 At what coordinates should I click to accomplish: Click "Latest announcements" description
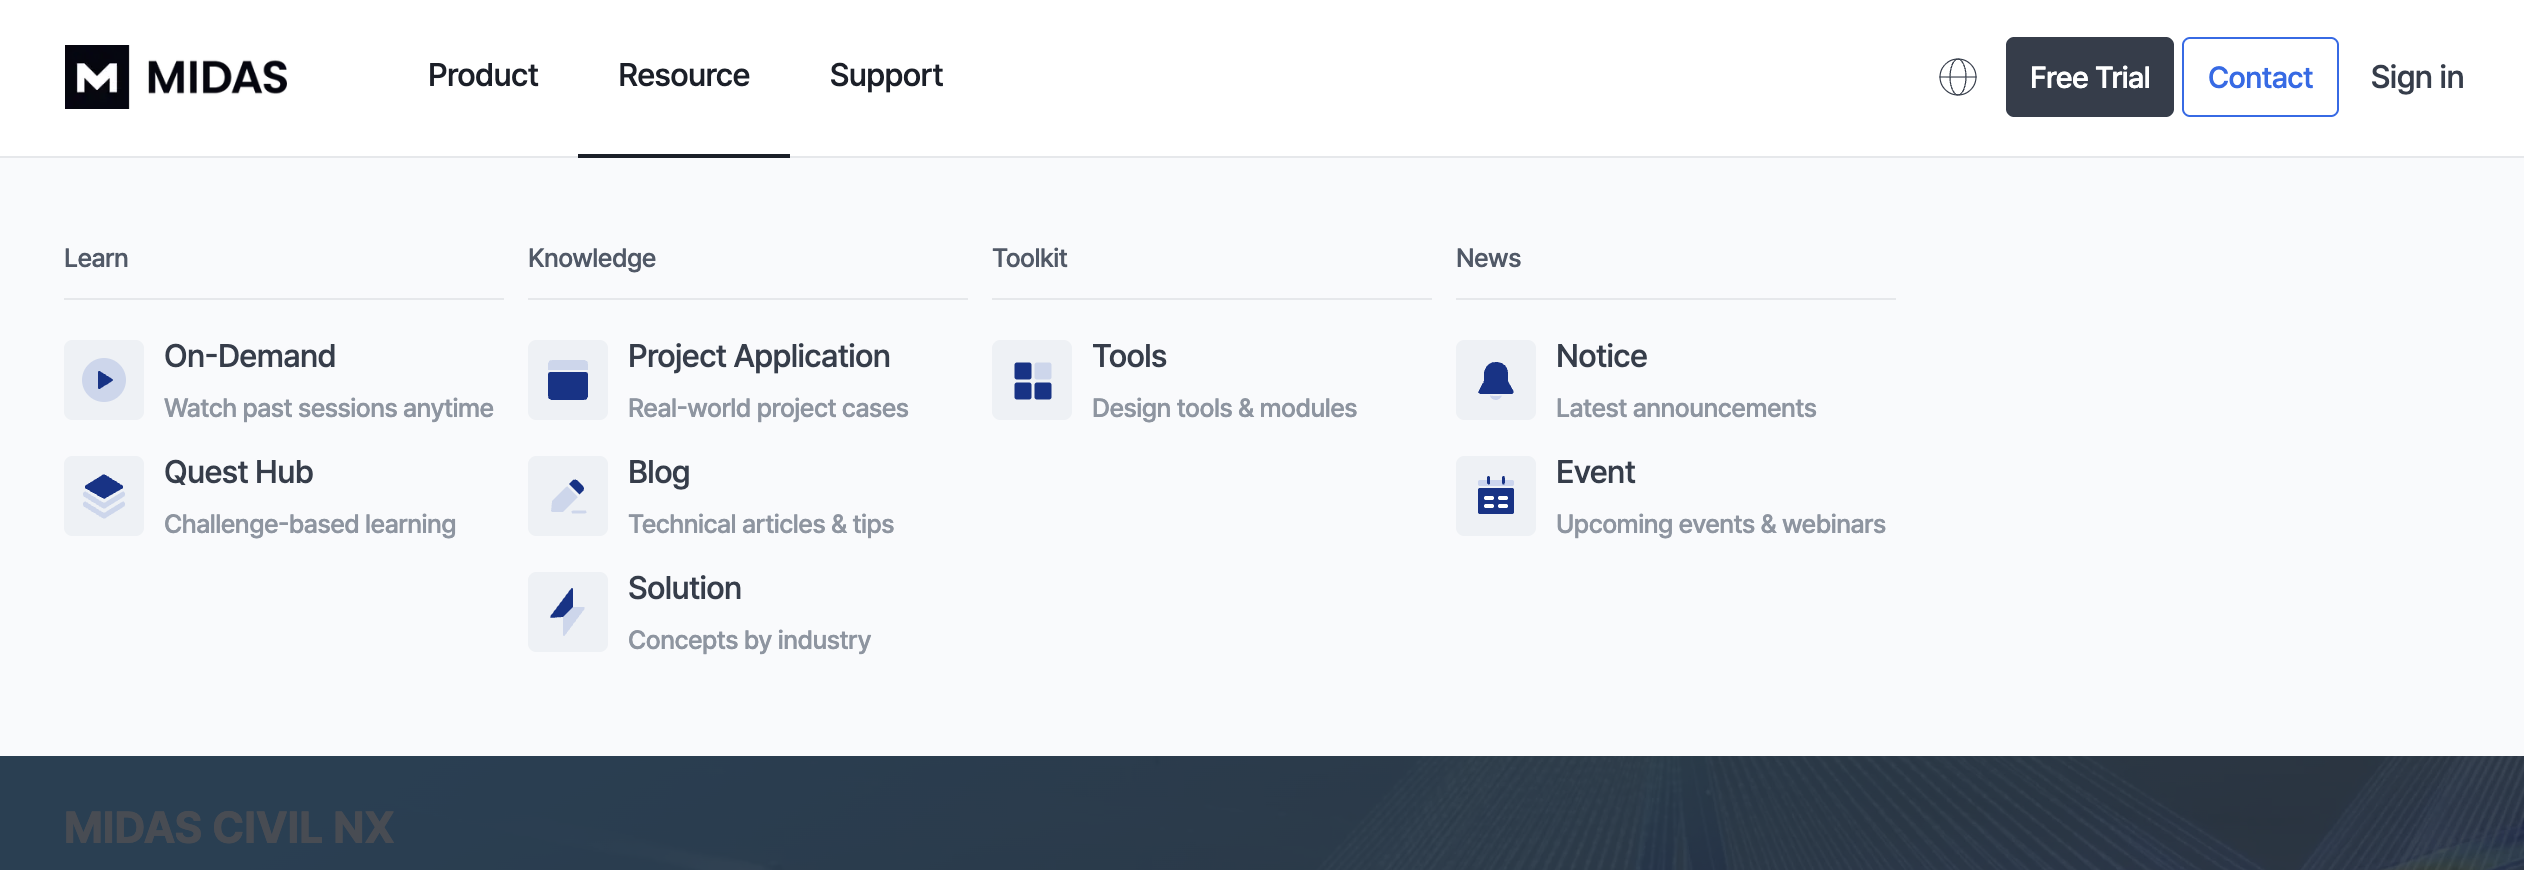click(x=1686, y=408)
